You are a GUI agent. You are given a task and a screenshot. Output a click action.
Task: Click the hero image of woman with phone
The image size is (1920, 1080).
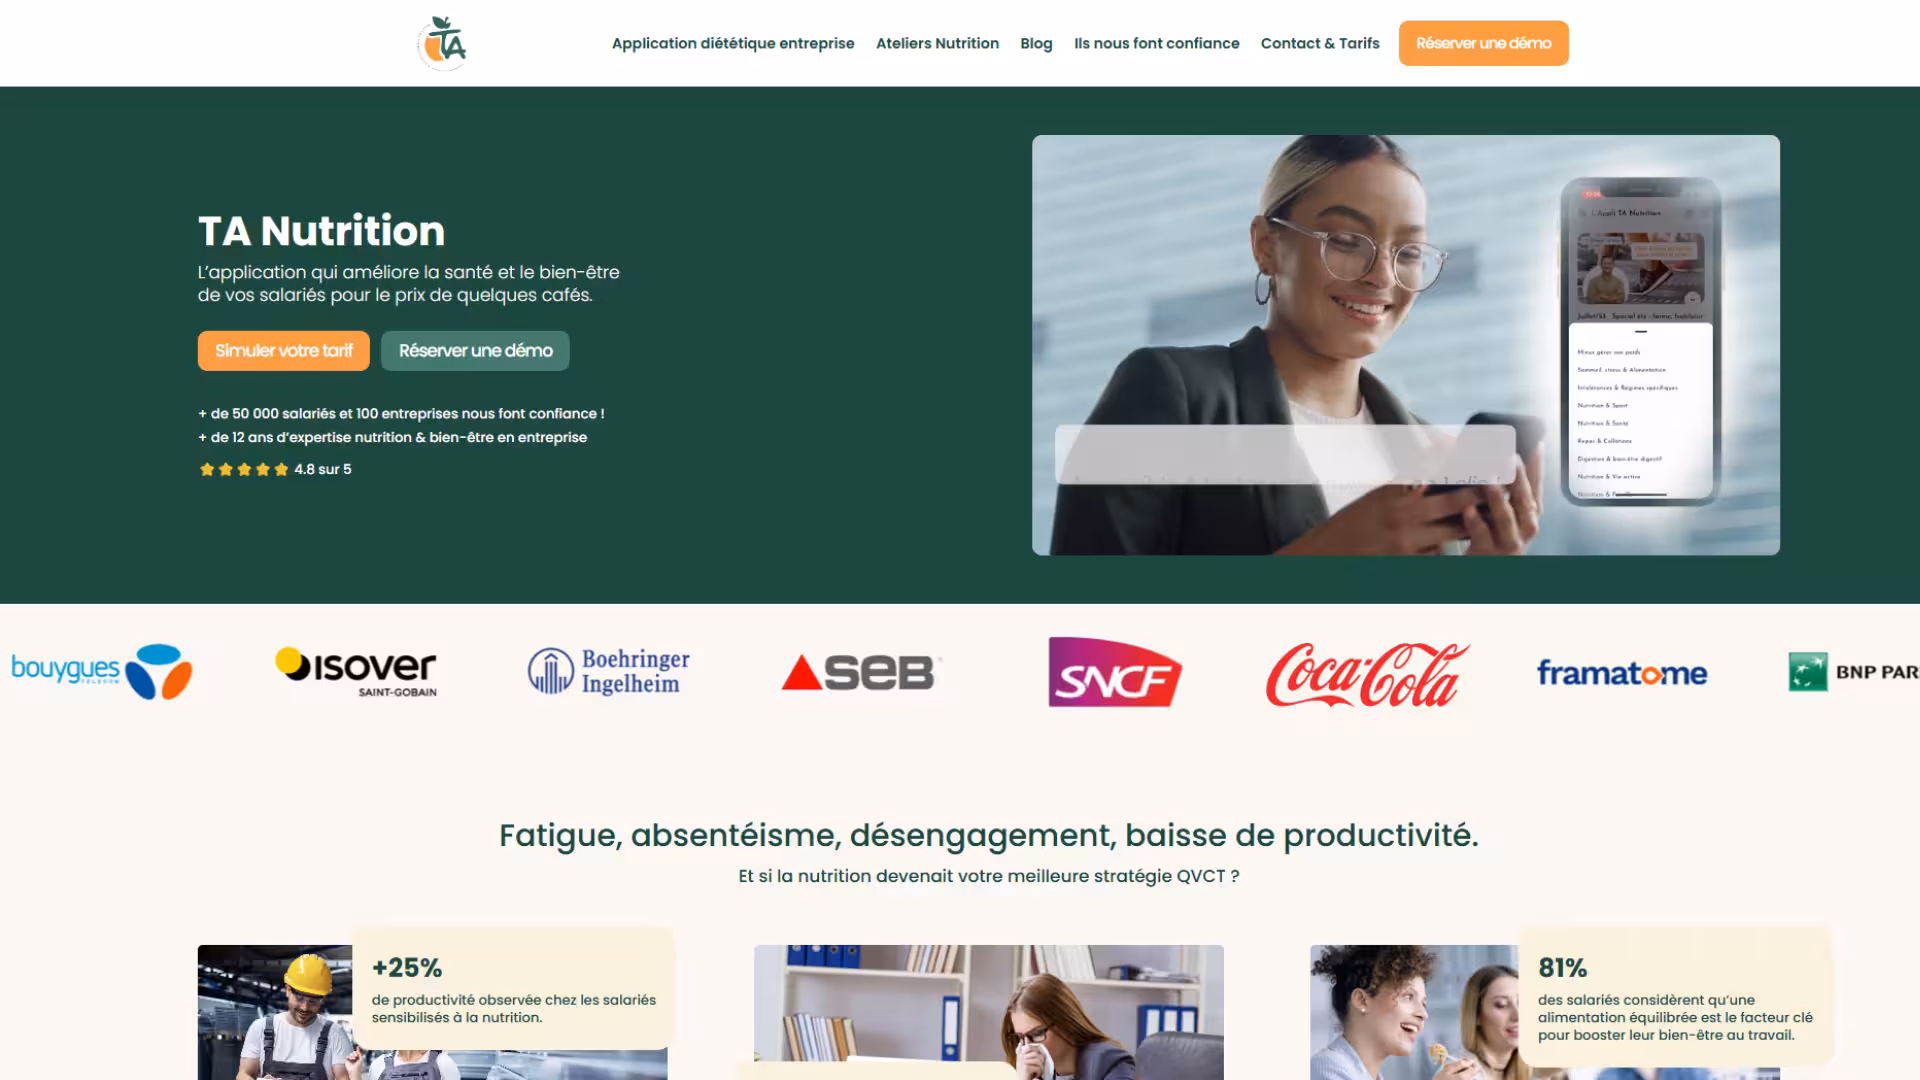[x=1405, y=345]
